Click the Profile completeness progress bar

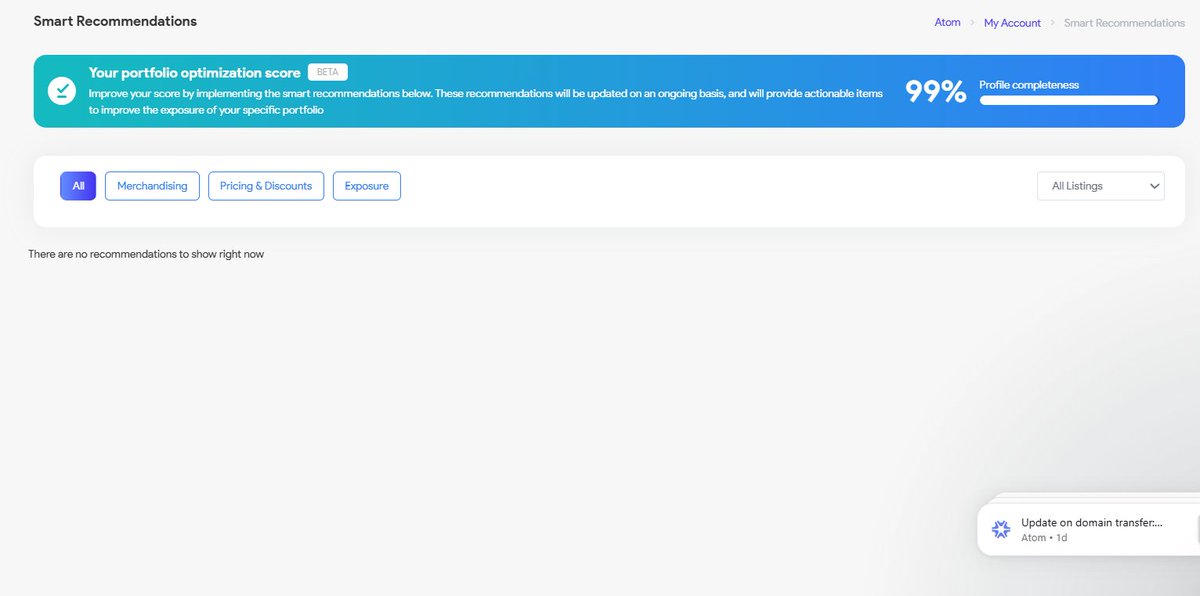[x=1068, y=100]
